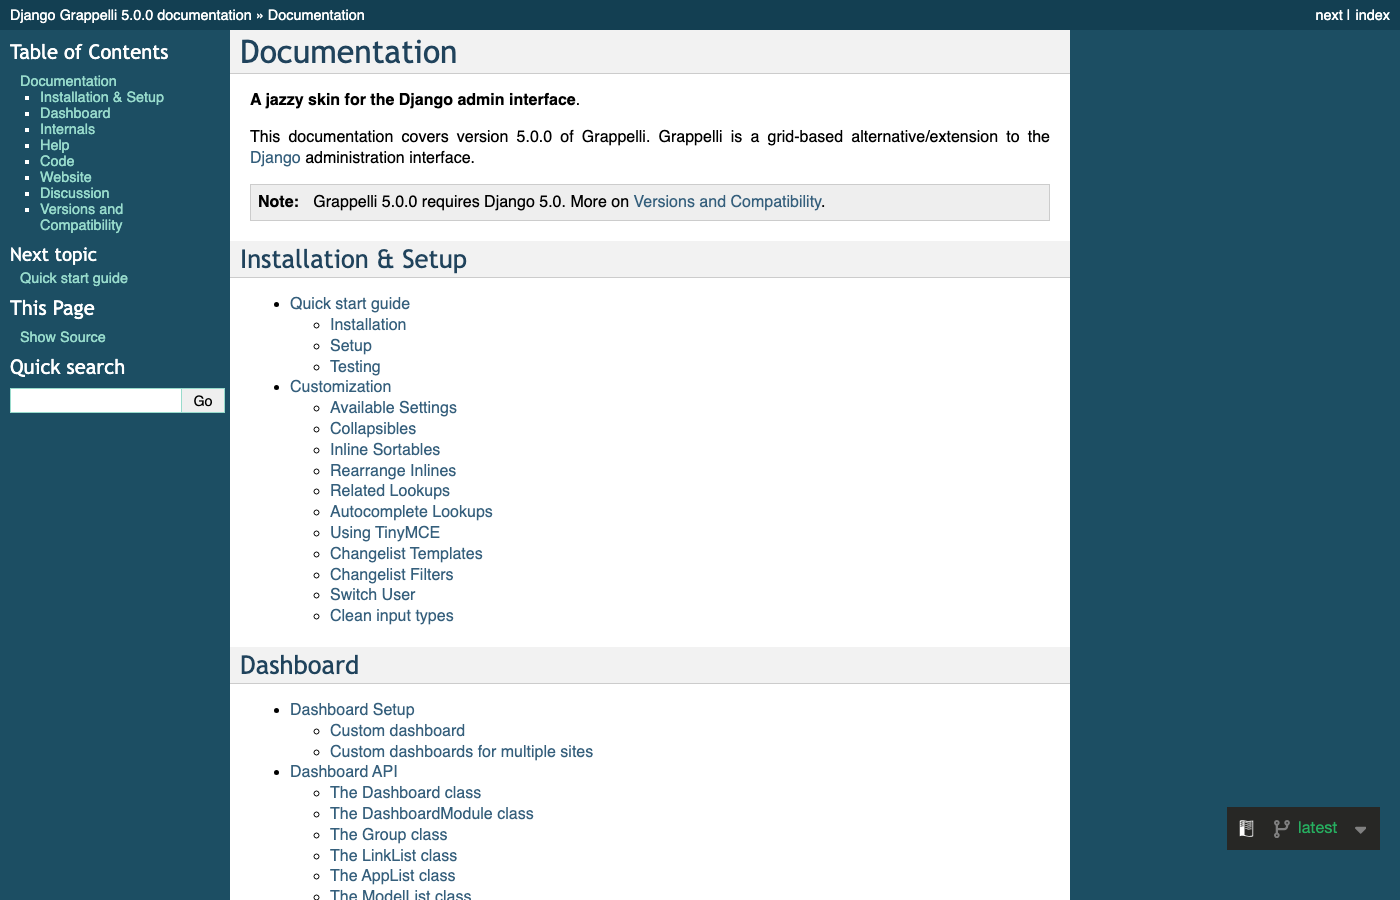
Task: Open Code in sidebar contents
Action: (x=57, y=161)
